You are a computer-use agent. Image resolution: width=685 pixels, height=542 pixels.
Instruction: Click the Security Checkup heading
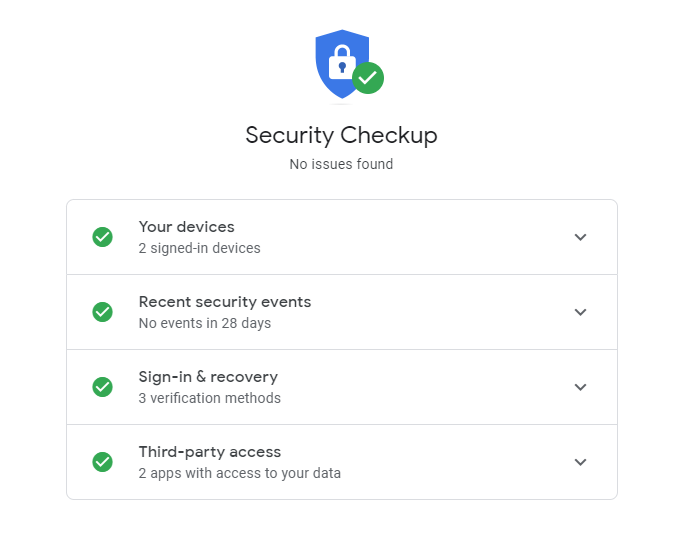point(341,135)
